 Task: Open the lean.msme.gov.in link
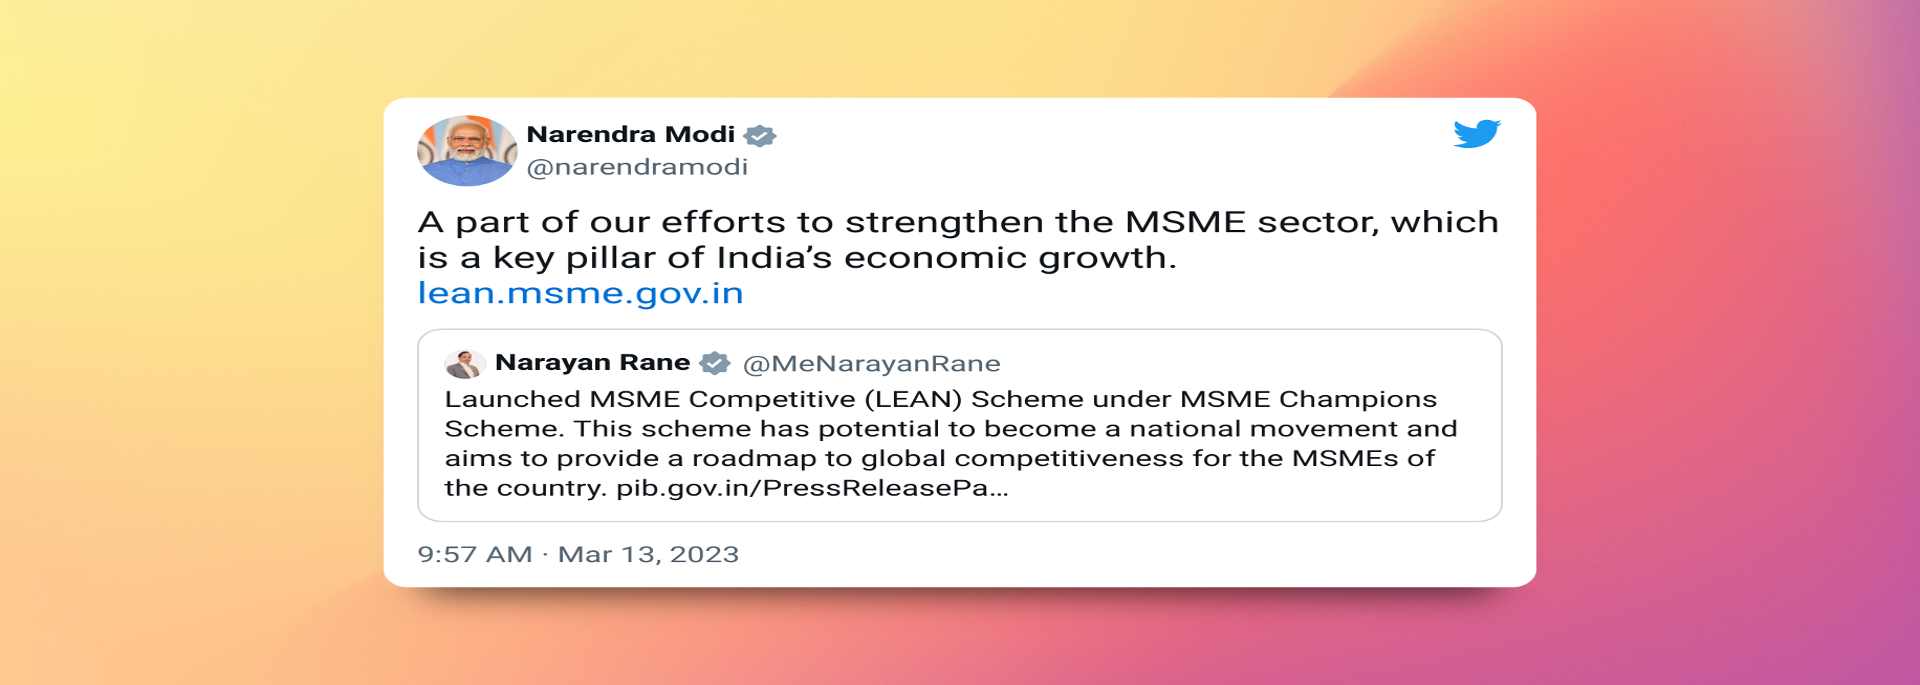click(x=581, y=293)
